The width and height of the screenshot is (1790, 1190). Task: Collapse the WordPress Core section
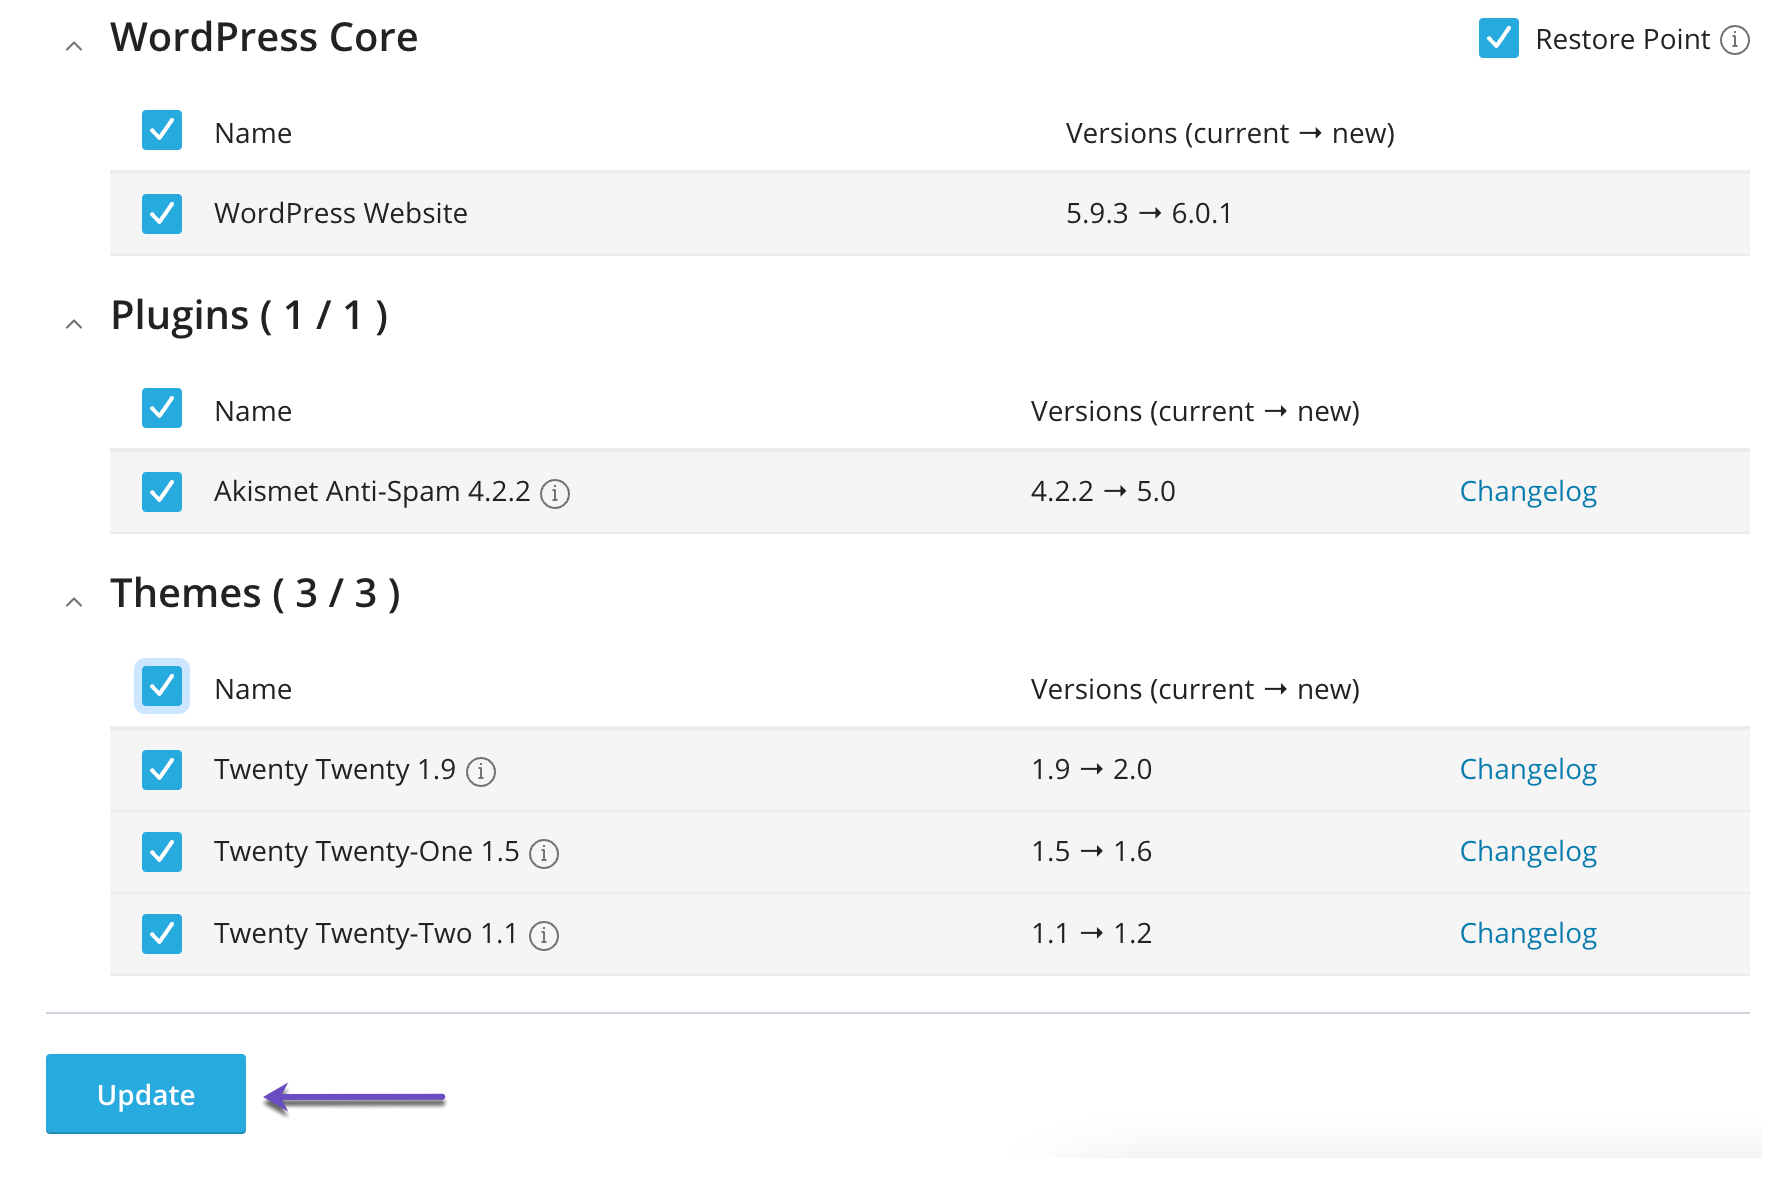click(74, 46)
